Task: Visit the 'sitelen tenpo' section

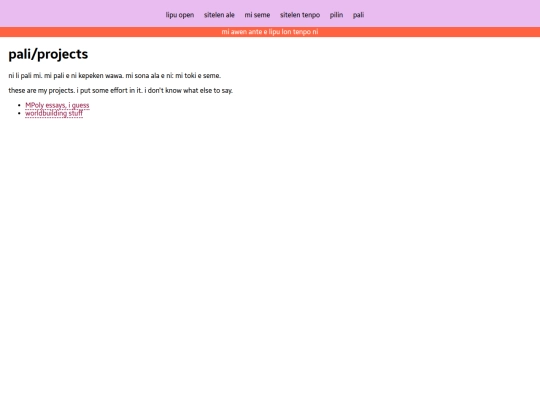Action: click(x=300, y=15)
